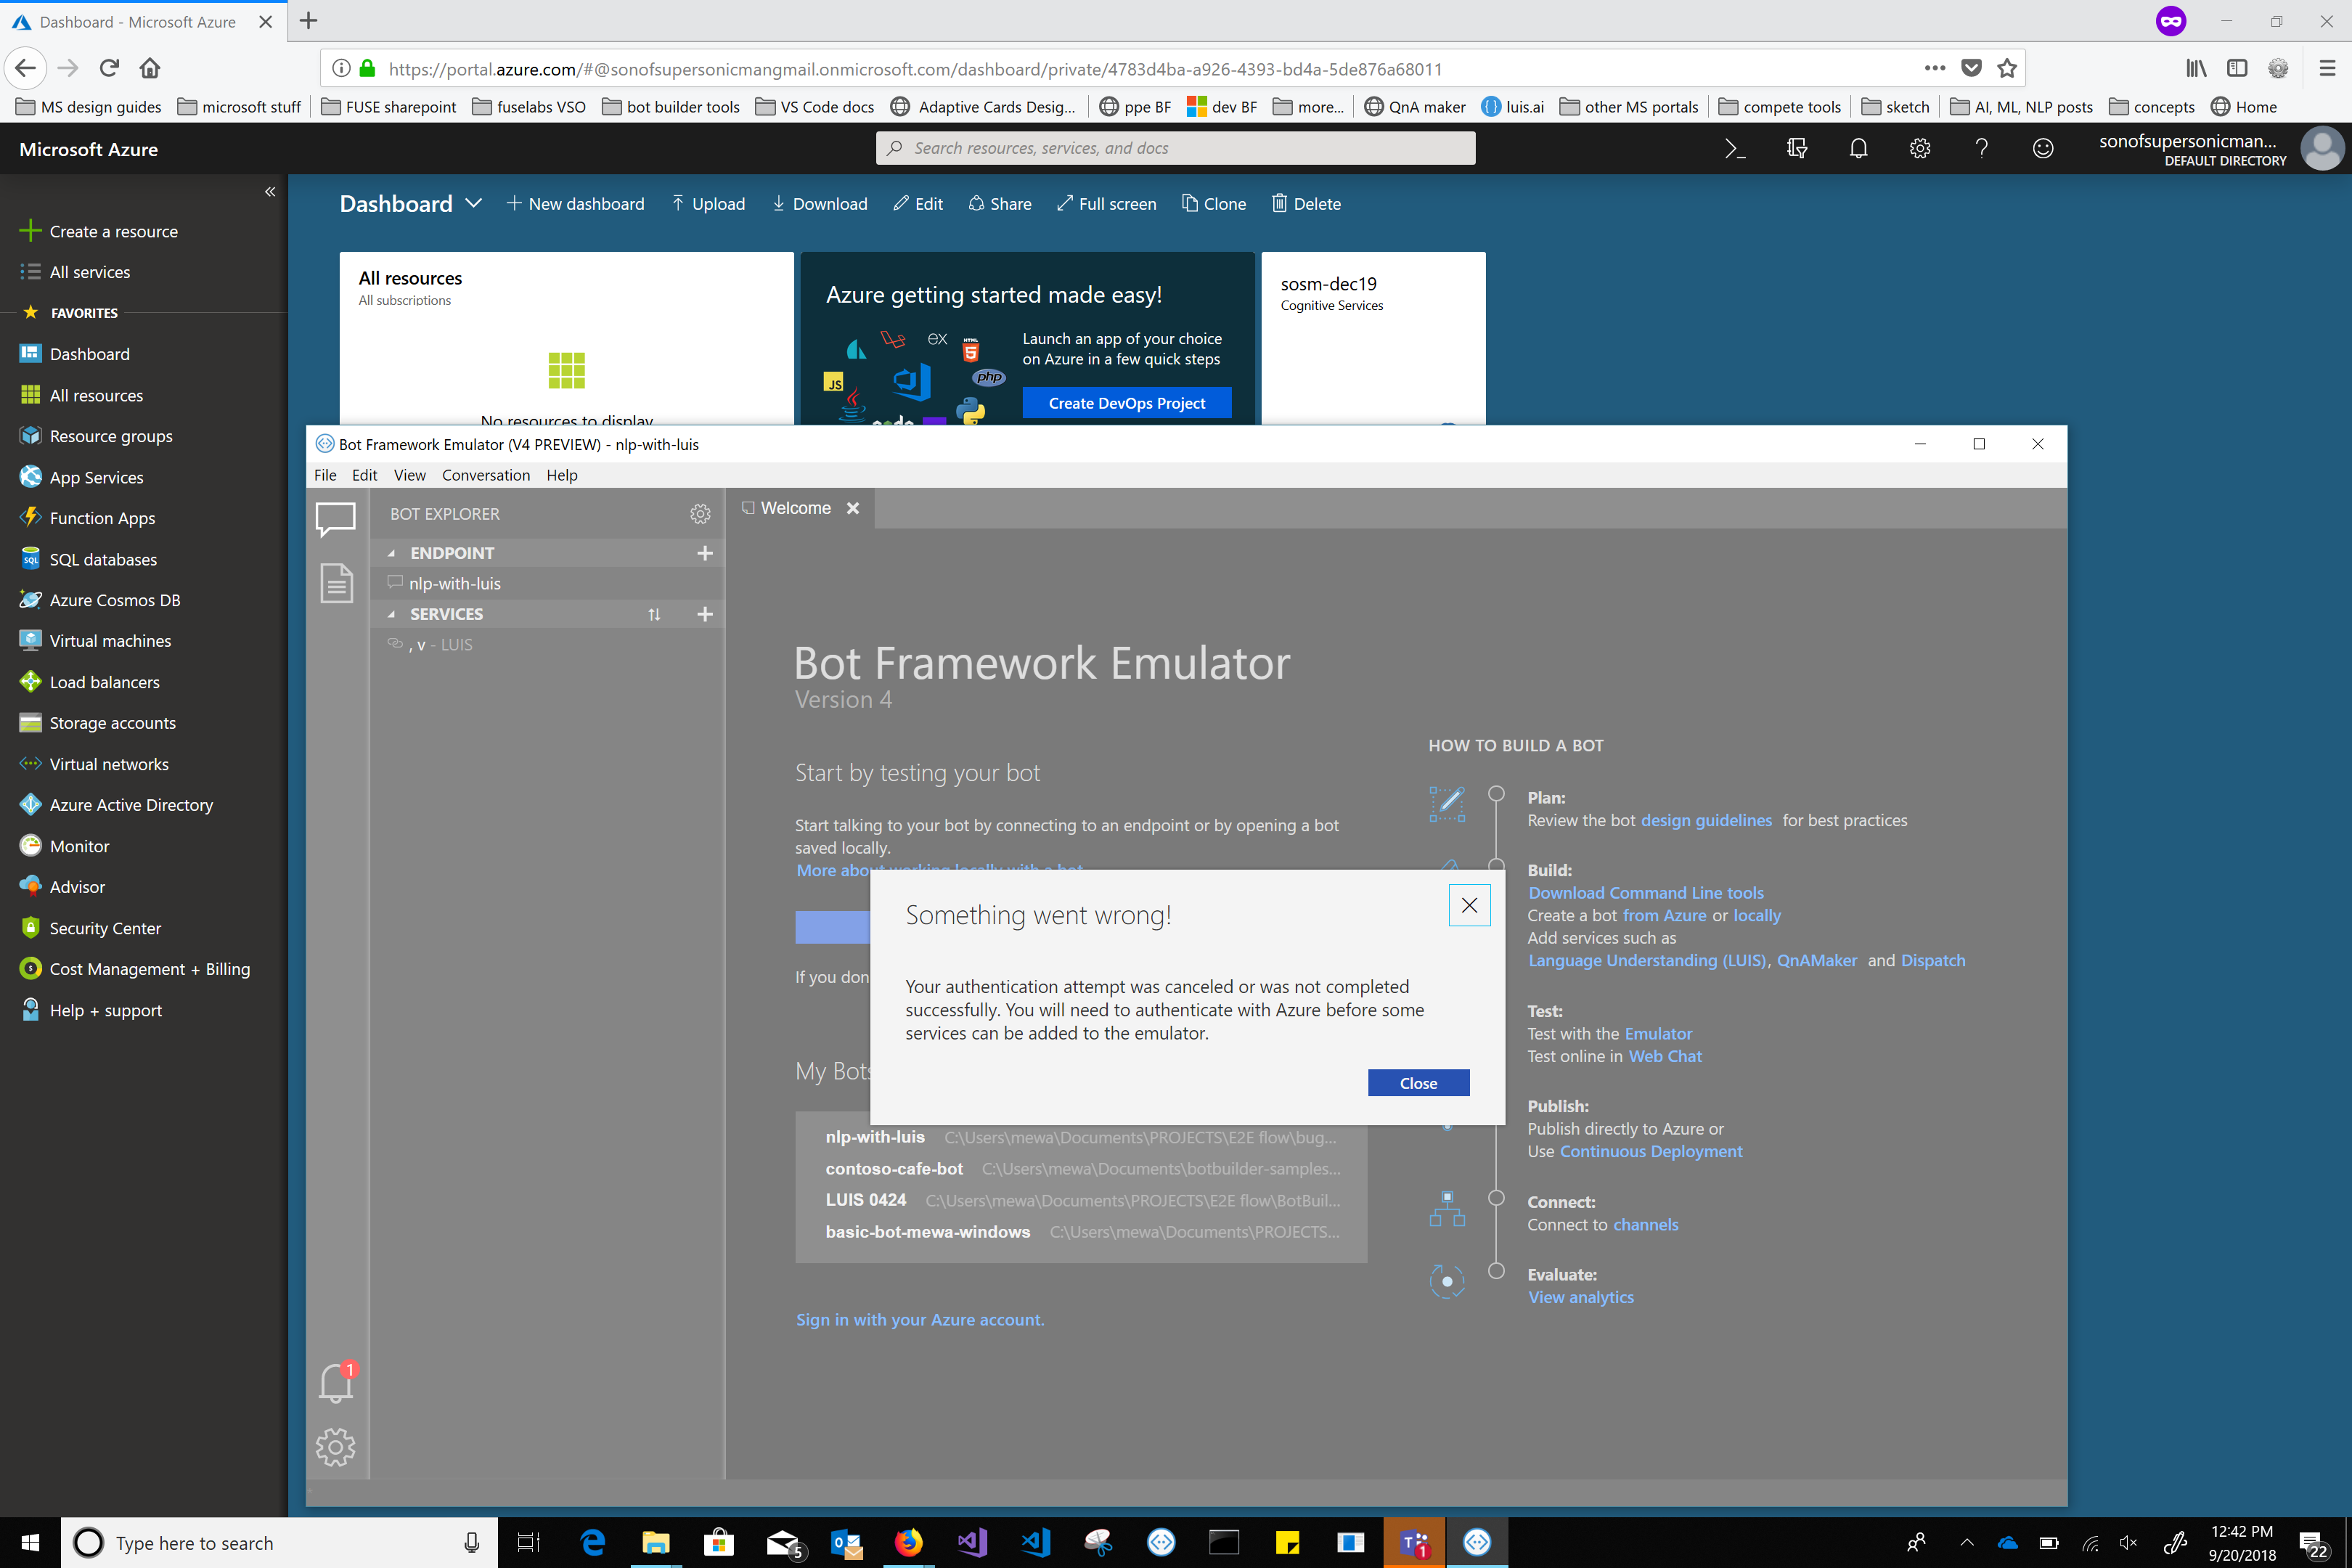Add a new service with plus icon
This screenshot has width=2352, height=1568.
[705, 614]
